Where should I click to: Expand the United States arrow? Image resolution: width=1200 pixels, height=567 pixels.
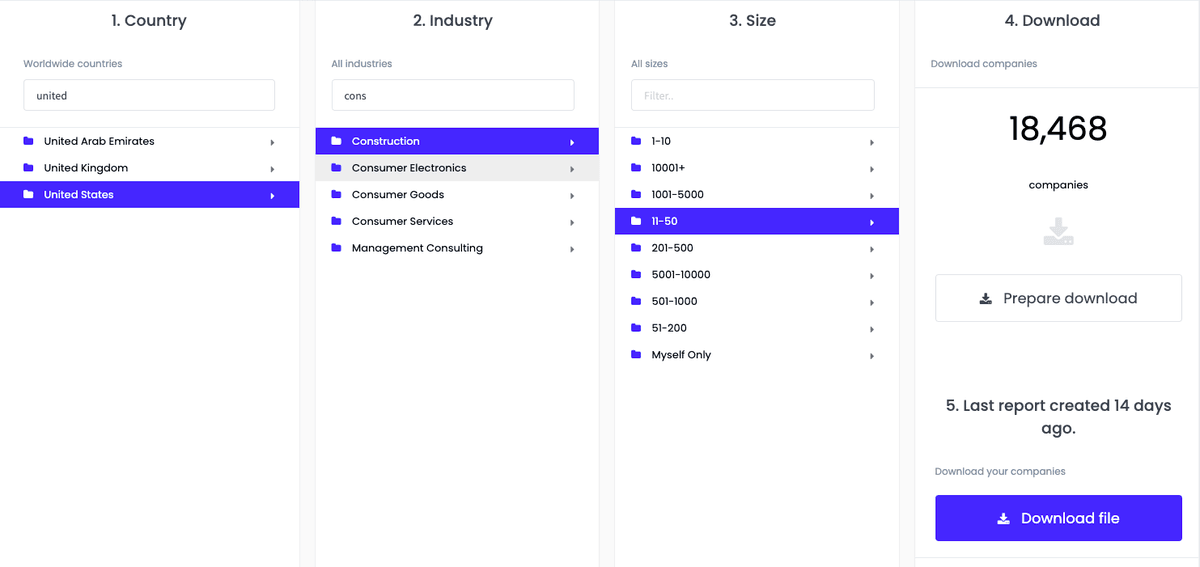[272, 196]
